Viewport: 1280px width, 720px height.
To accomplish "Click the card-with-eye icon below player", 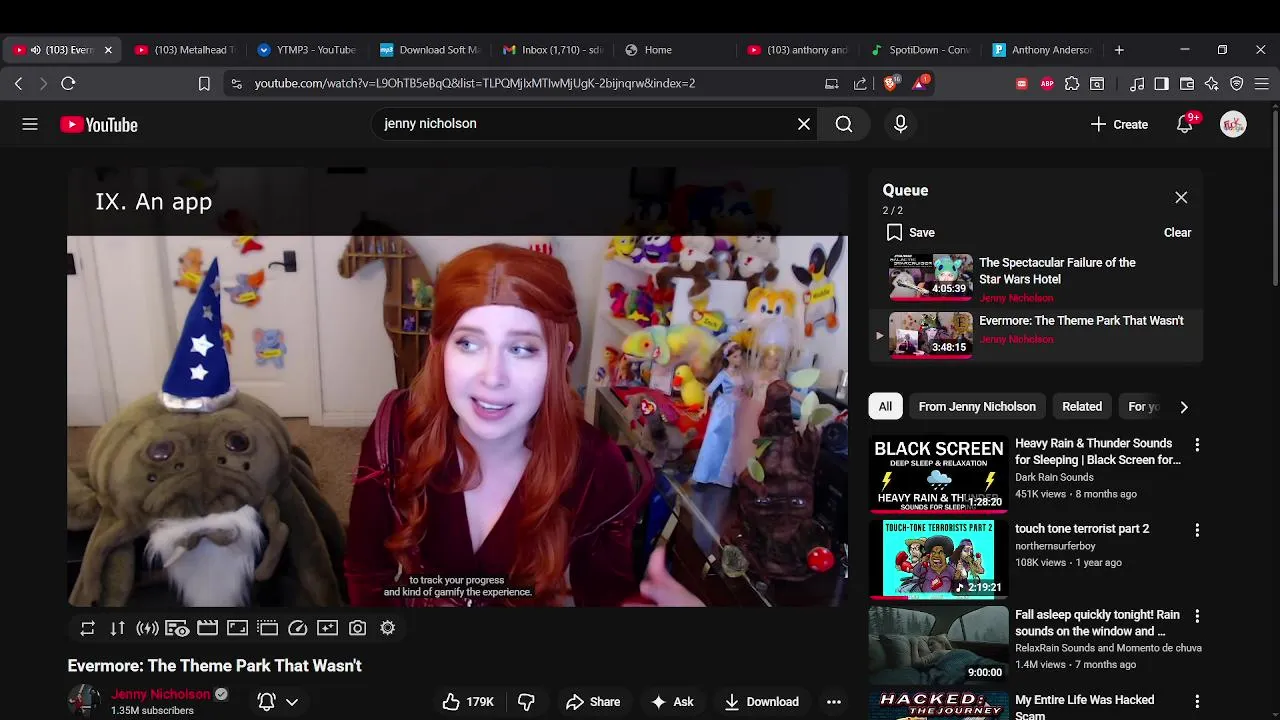I will (177, 628).
